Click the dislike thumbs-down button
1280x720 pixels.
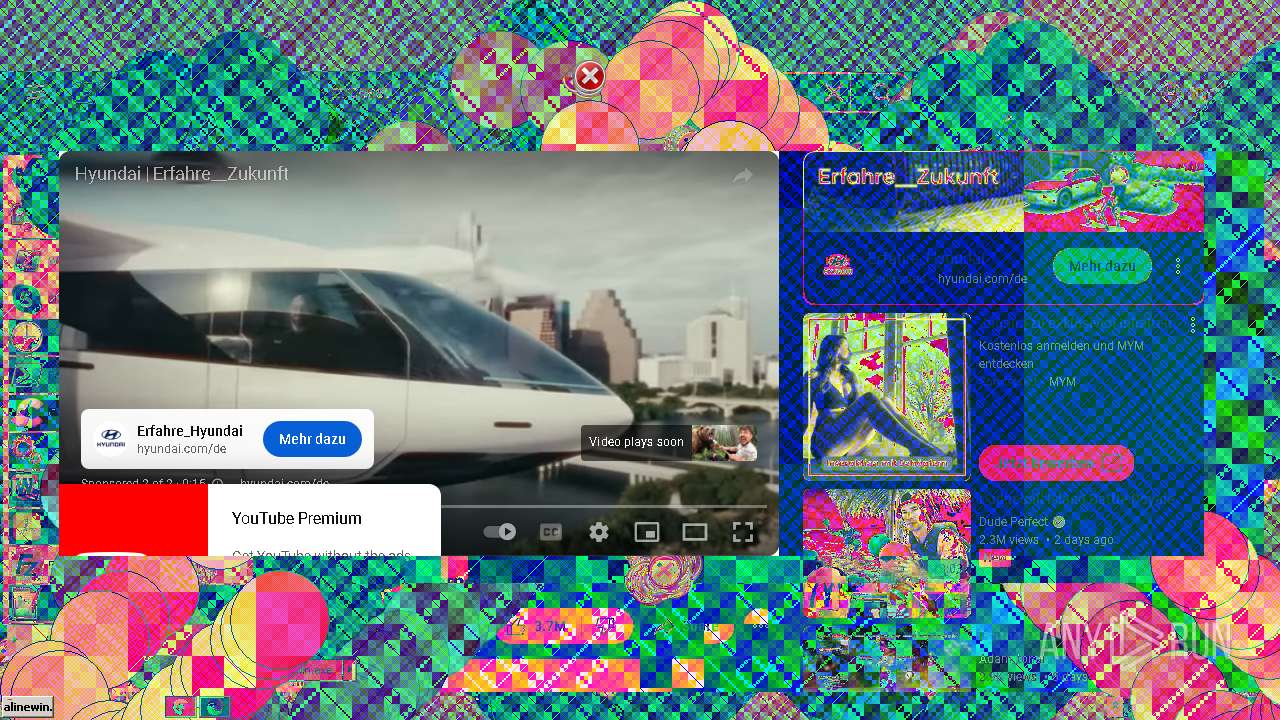(607, 626)
